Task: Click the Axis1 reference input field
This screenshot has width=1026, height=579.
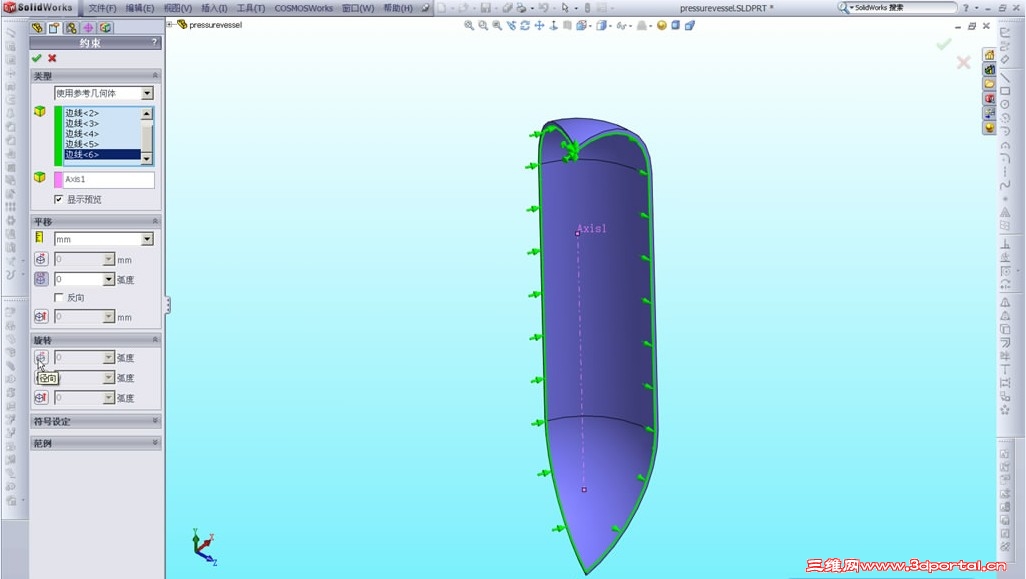Action: click(109, 179)
